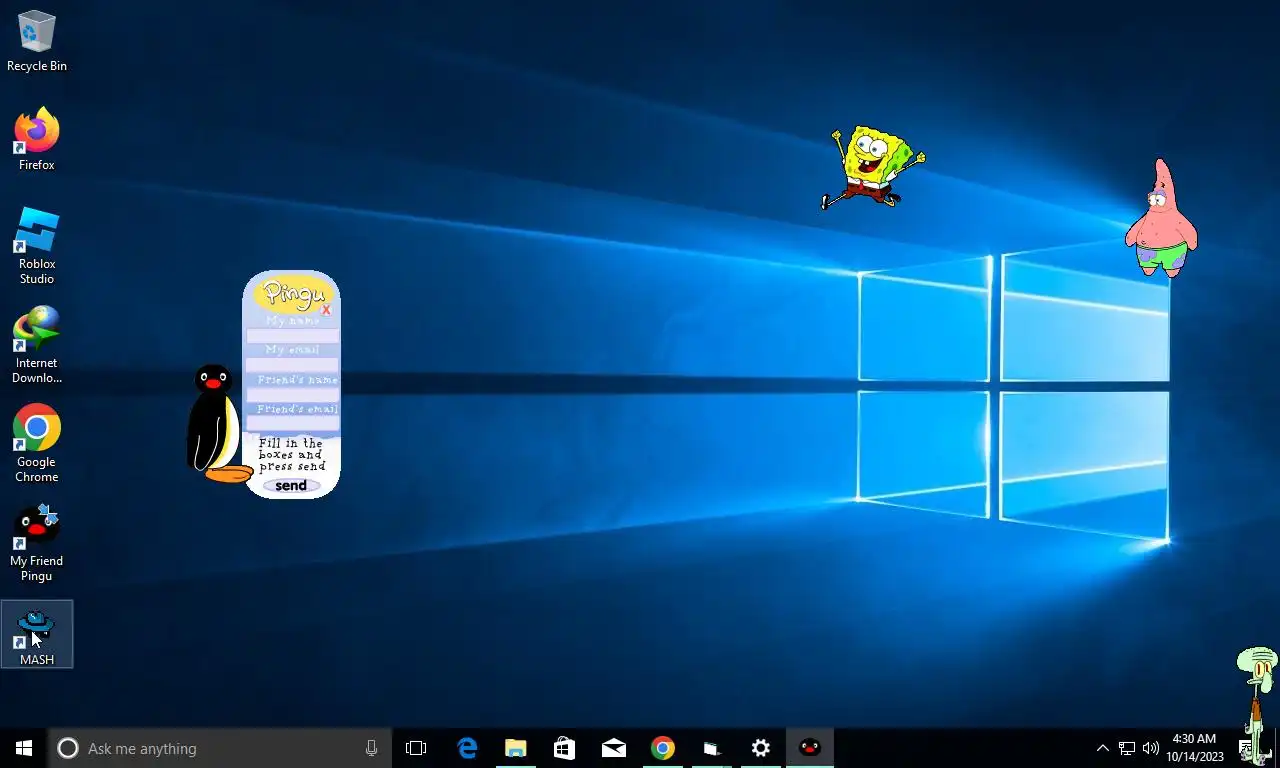Click the jumping SpongeBob desktop character
Screen dimensions: 1280x768
(872, 167)
